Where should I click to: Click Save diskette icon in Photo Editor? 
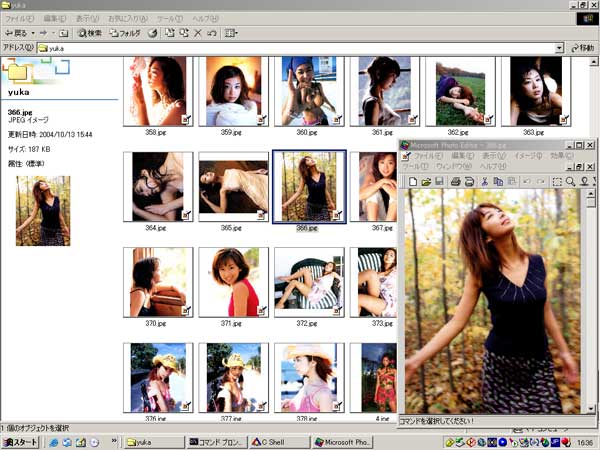click(x=439, y=182)
